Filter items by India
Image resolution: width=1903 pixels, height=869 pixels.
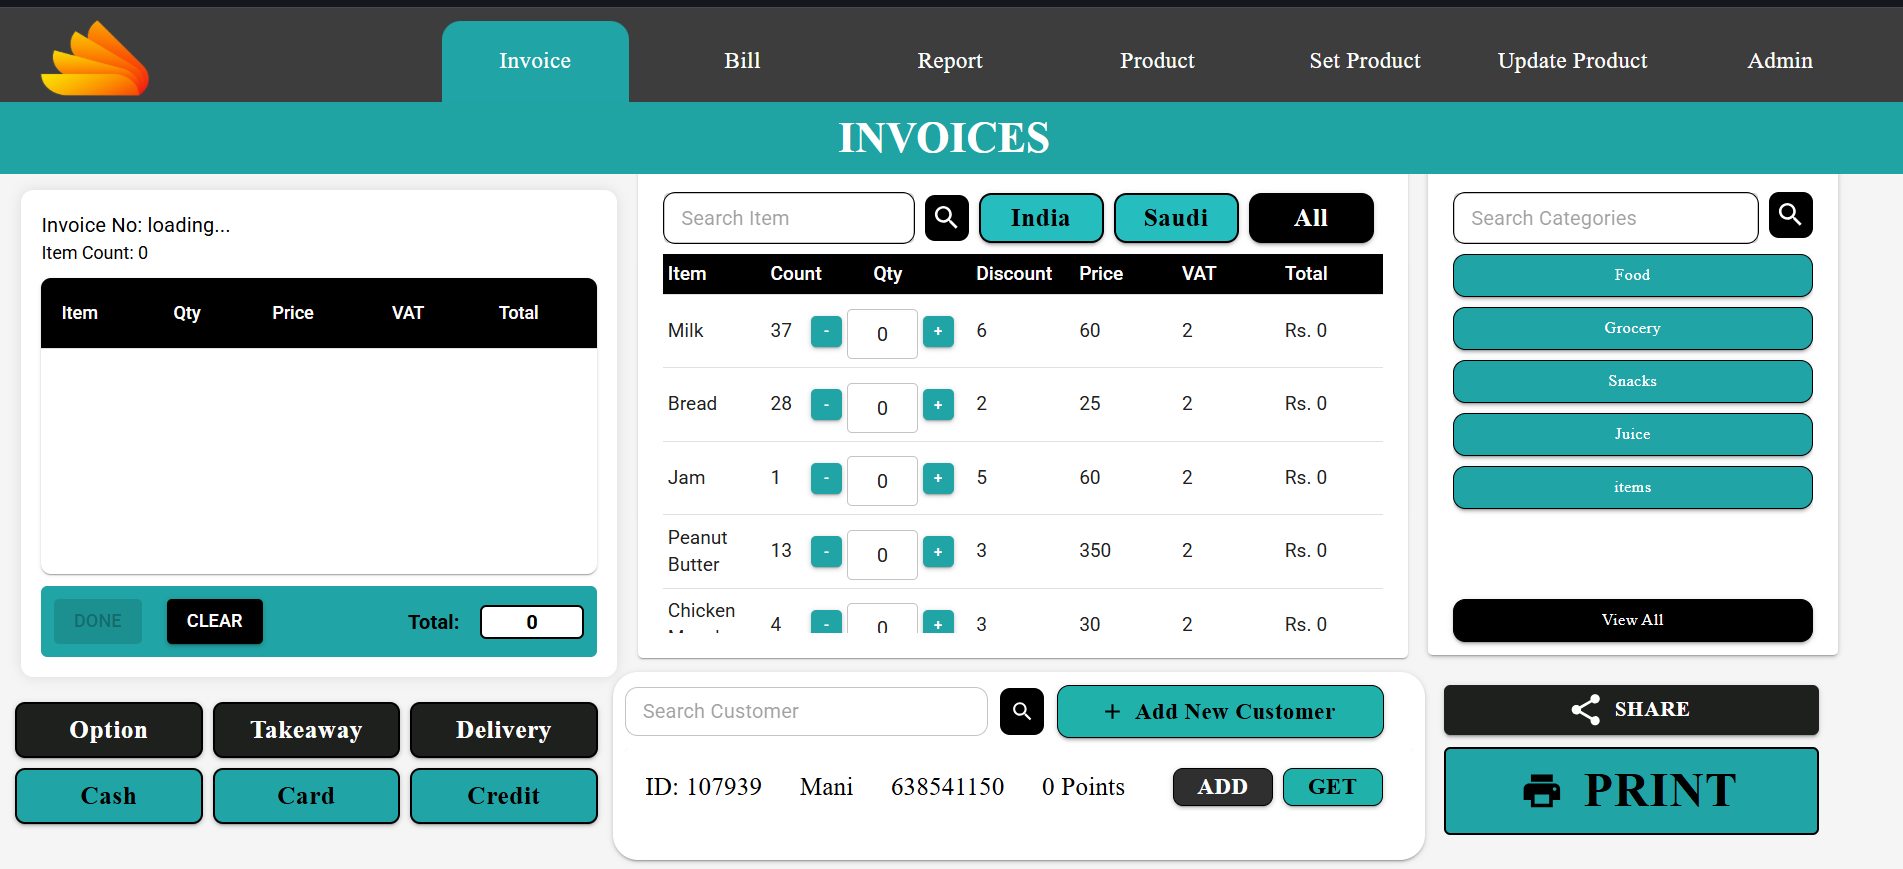pyautogui.click(x=1040, y=218)
